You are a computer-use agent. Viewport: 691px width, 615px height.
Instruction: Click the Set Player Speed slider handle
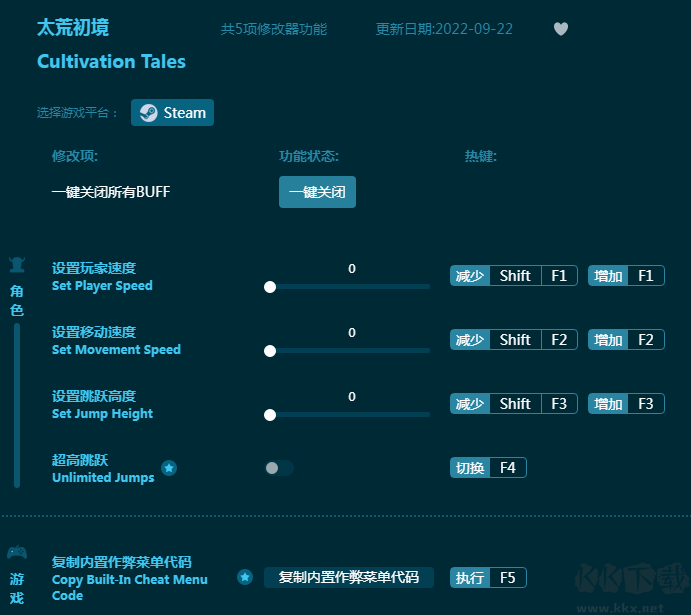270,287
